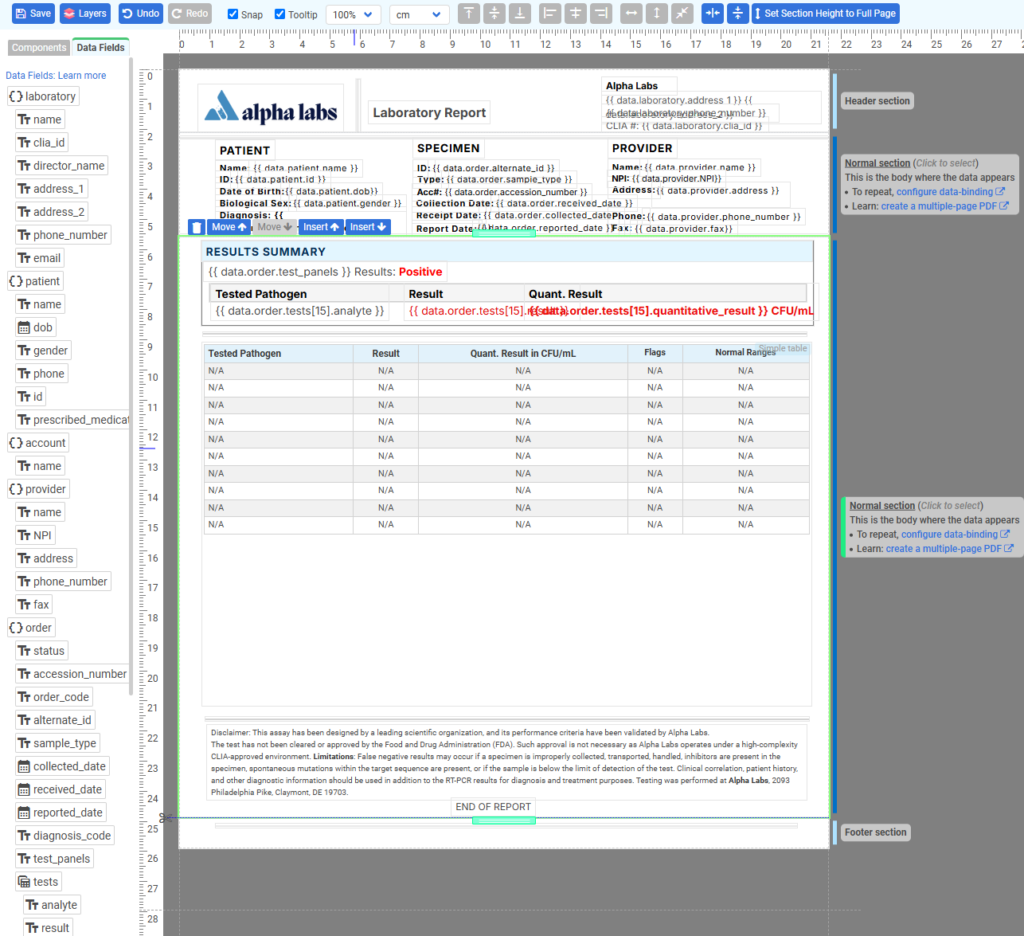Select the order data object
1024x936 pixels.
coord(31,628)
